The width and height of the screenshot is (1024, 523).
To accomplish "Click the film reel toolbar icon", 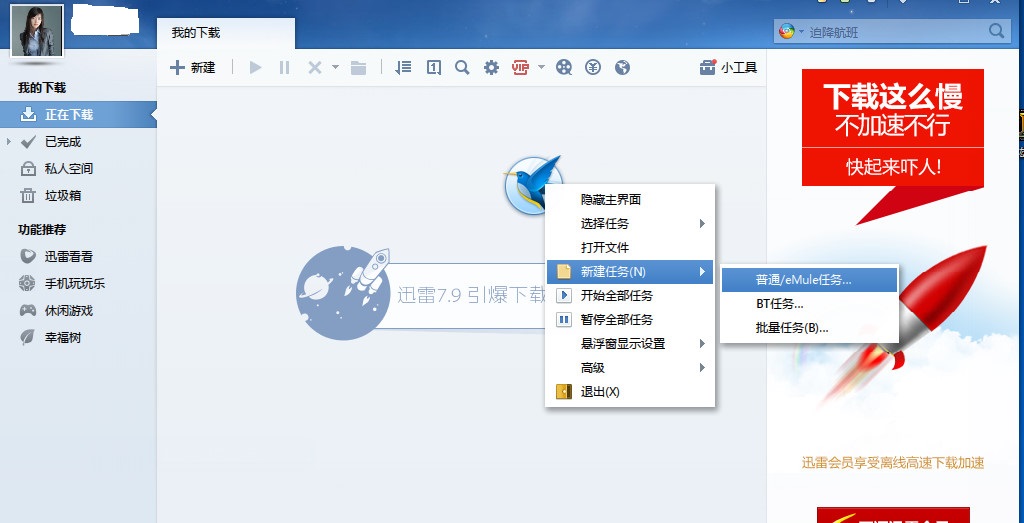I will [564, 67].
